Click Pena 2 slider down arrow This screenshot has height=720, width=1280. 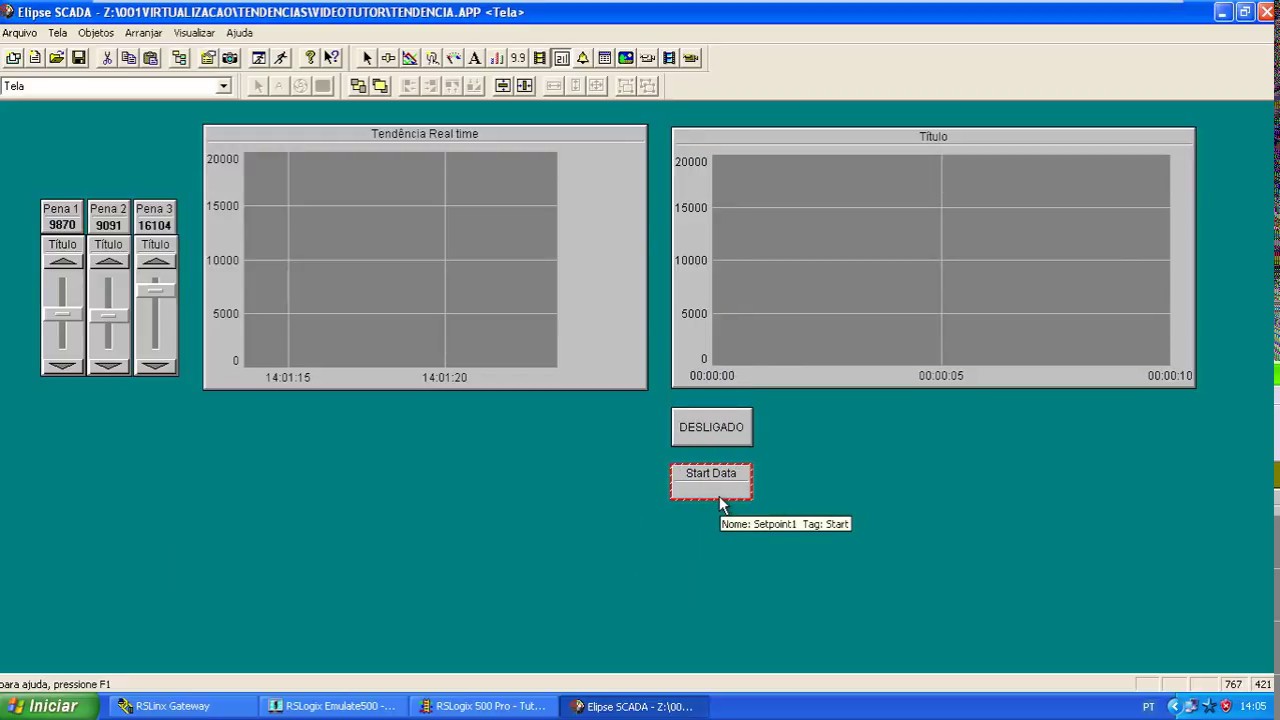109,366
